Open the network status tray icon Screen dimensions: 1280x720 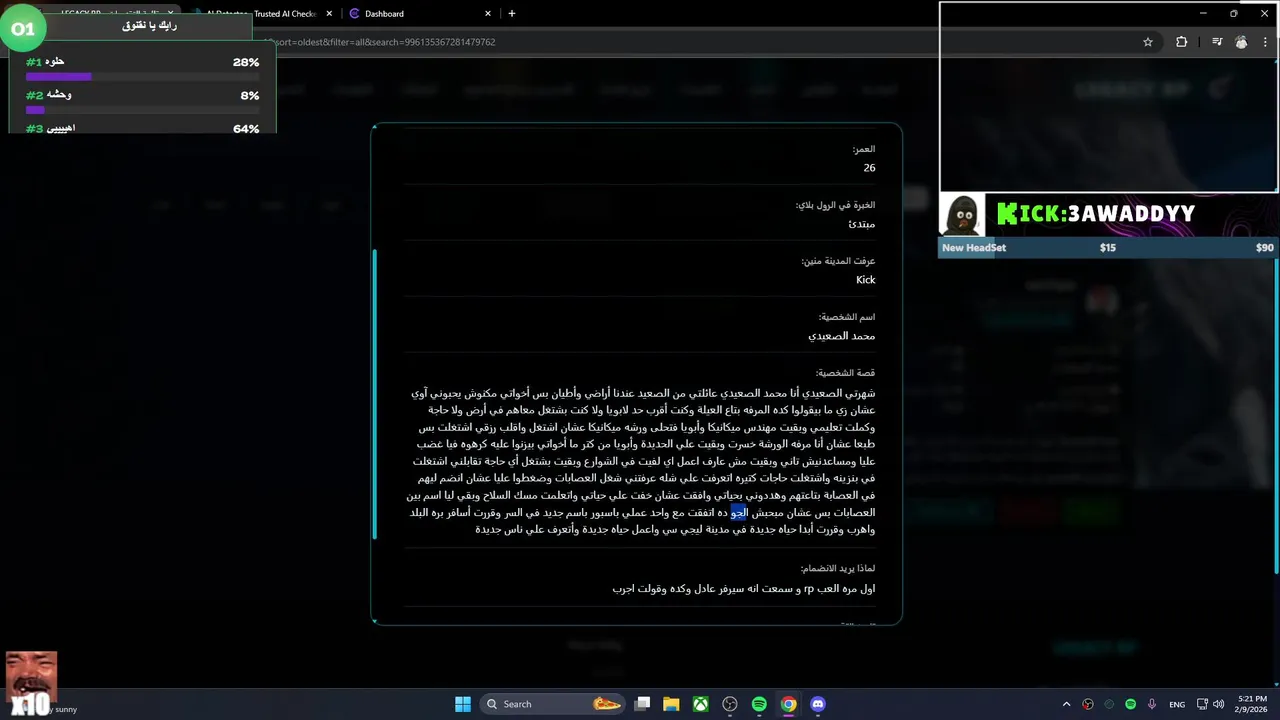(1202, 704)
